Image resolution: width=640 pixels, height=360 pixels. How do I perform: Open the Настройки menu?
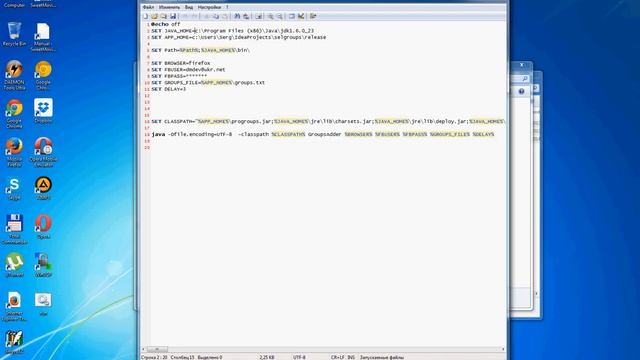209,7
